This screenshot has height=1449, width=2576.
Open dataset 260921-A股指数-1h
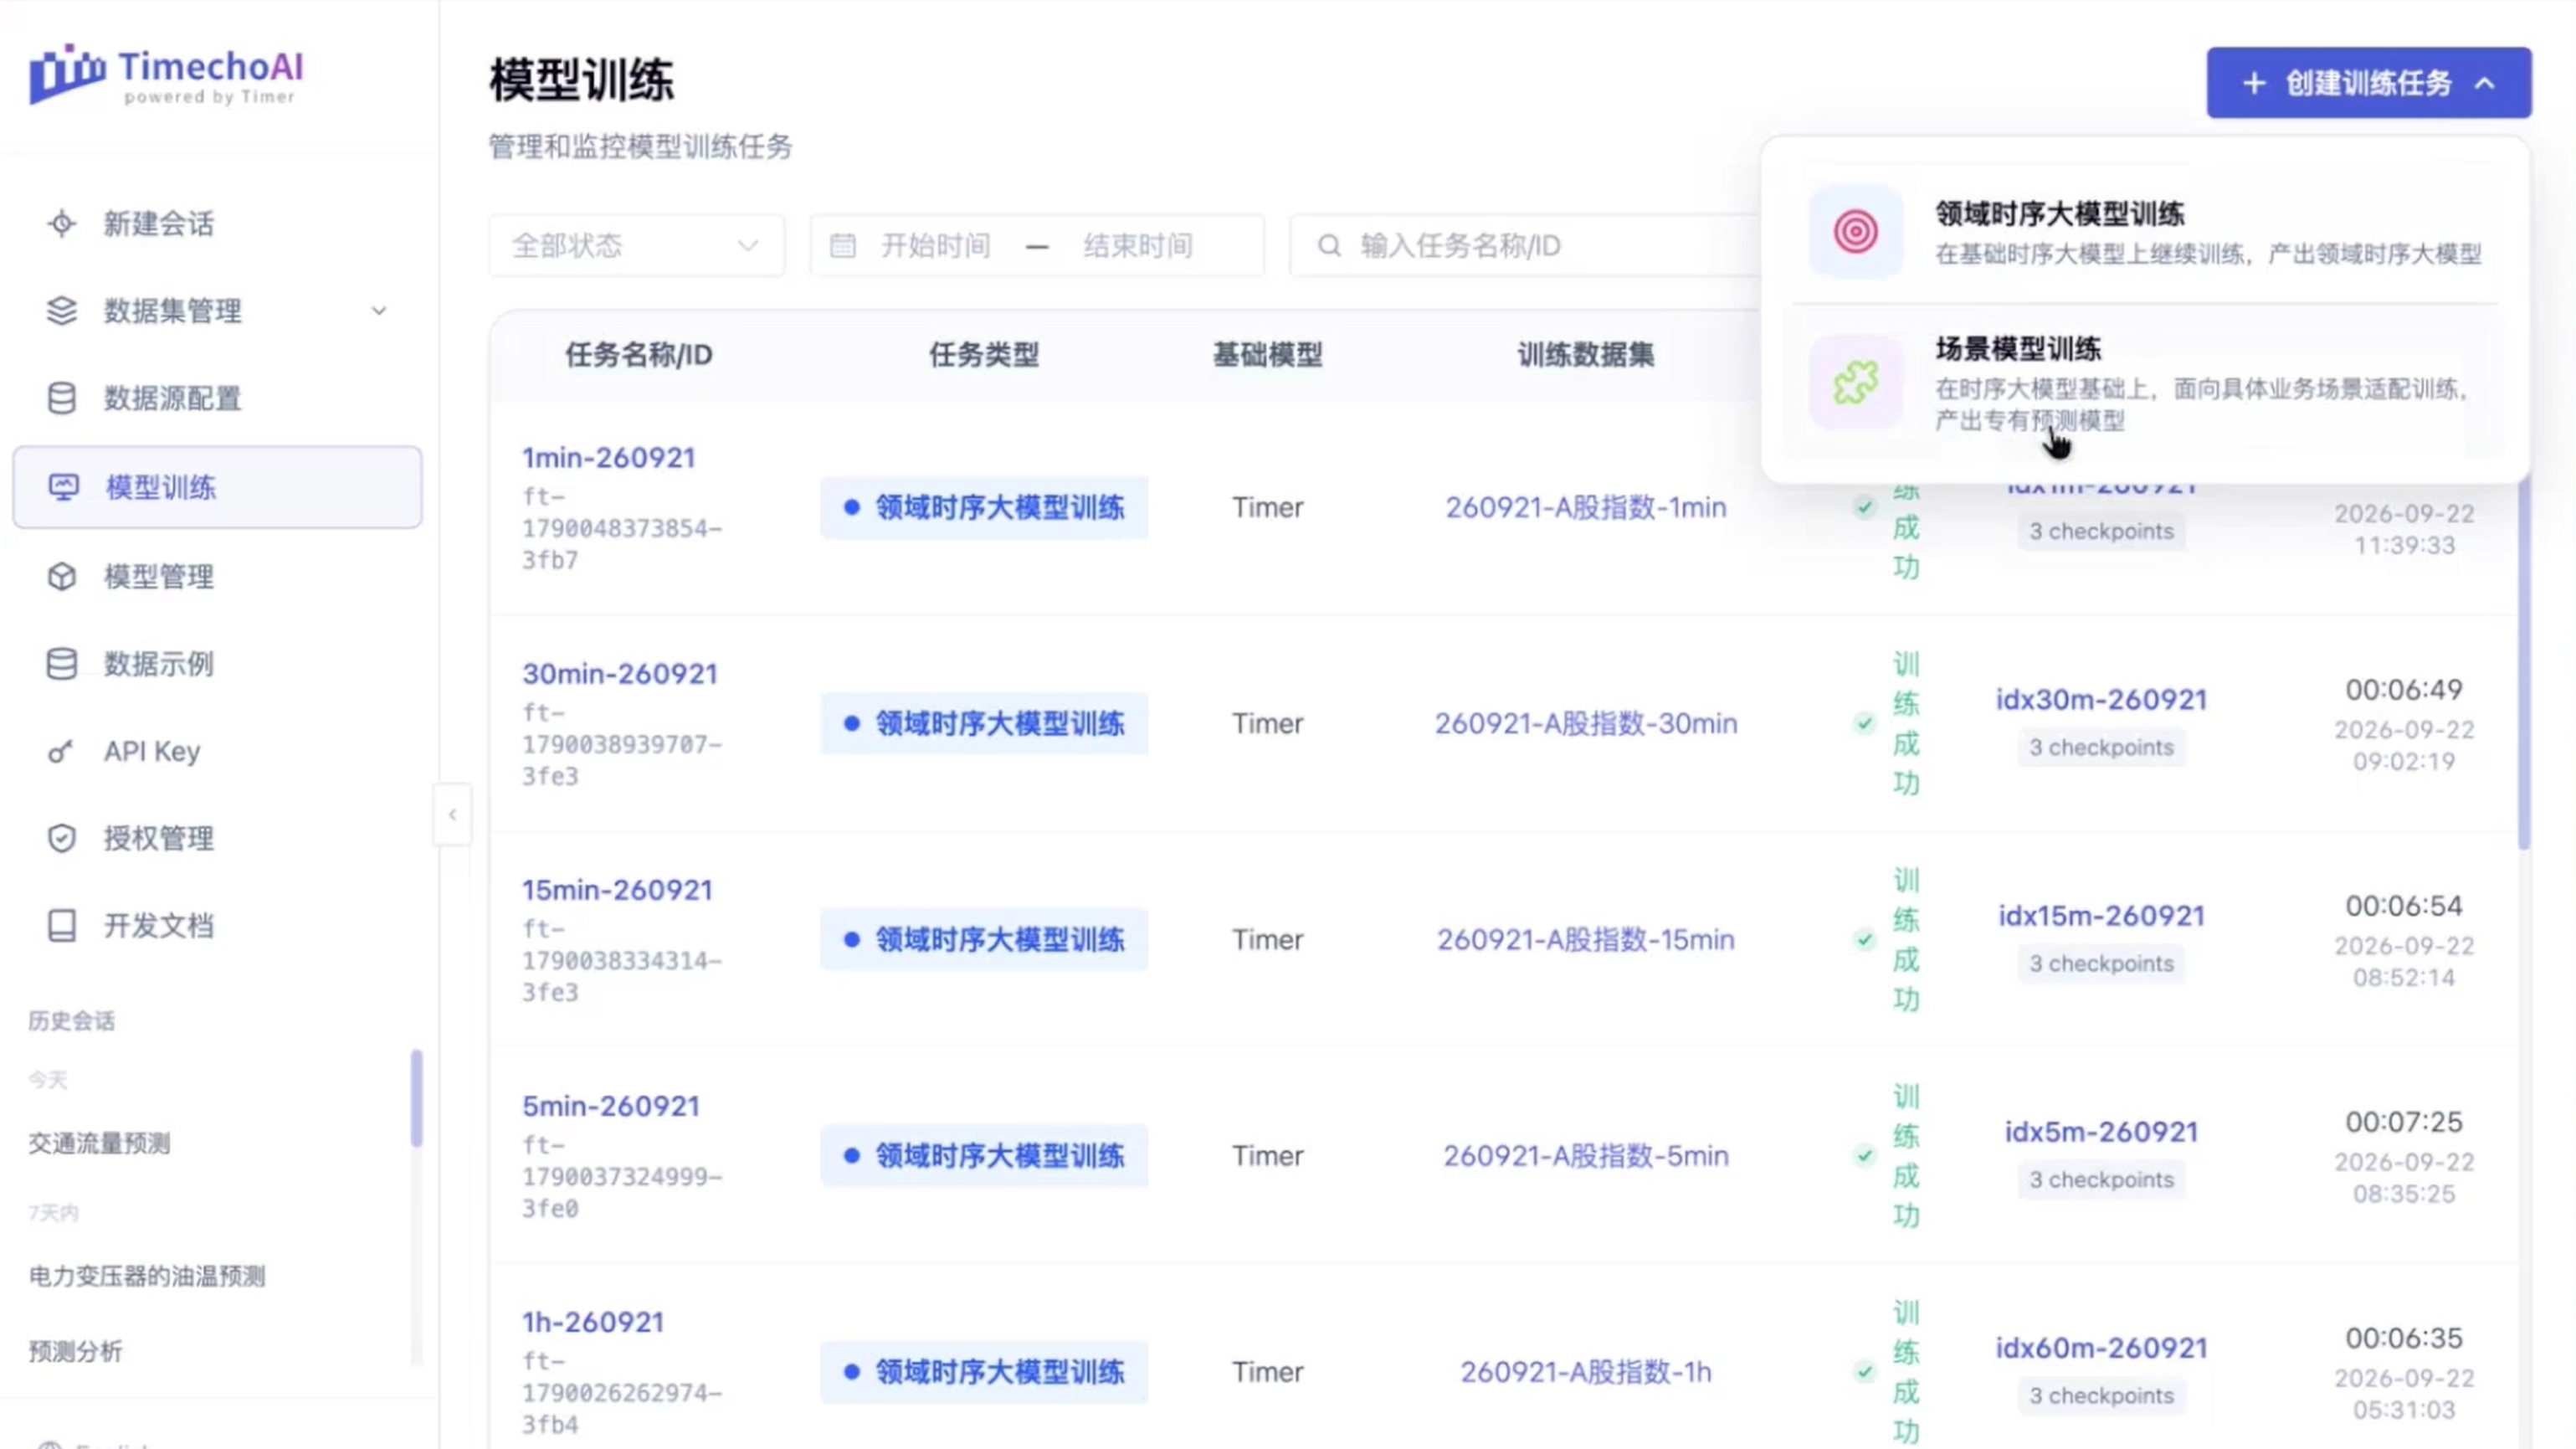point(1585,1372)
